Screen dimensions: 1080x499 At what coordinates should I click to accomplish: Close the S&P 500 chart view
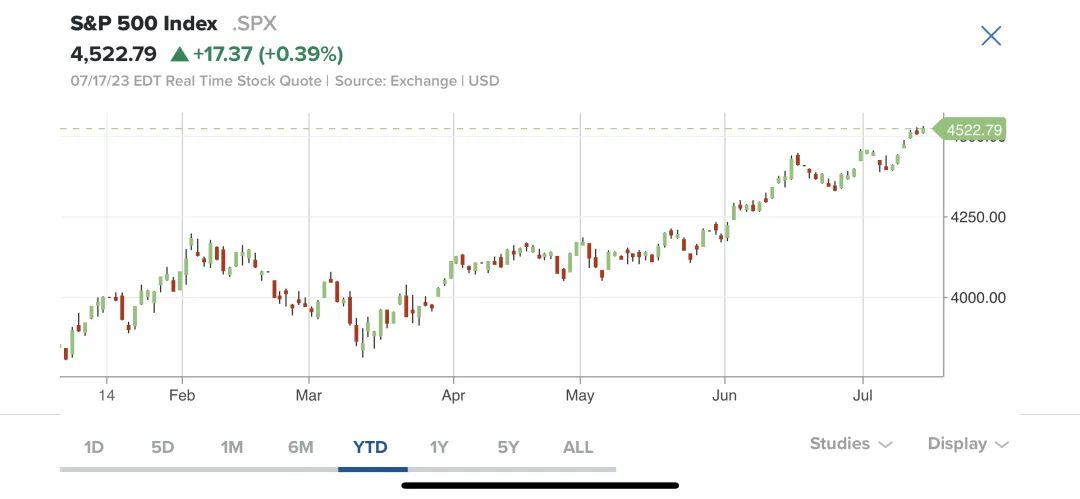pos(991,35)
